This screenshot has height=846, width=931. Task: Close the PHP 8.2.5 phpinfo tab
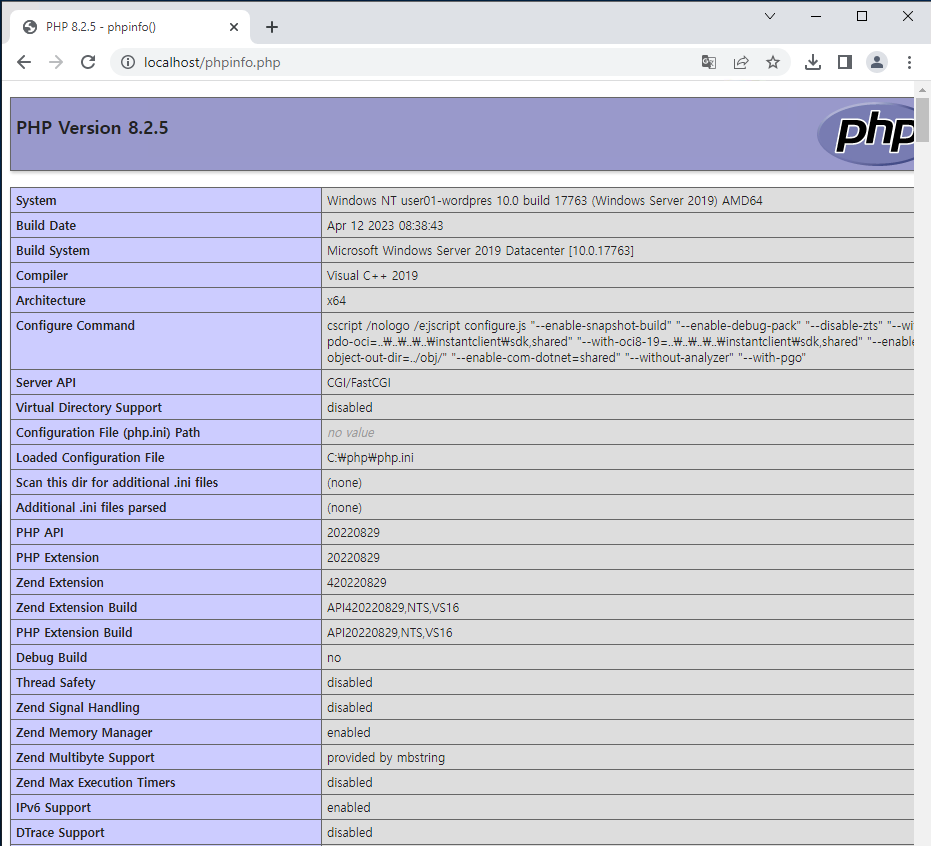pyautogui.click(x=234, y=27)
